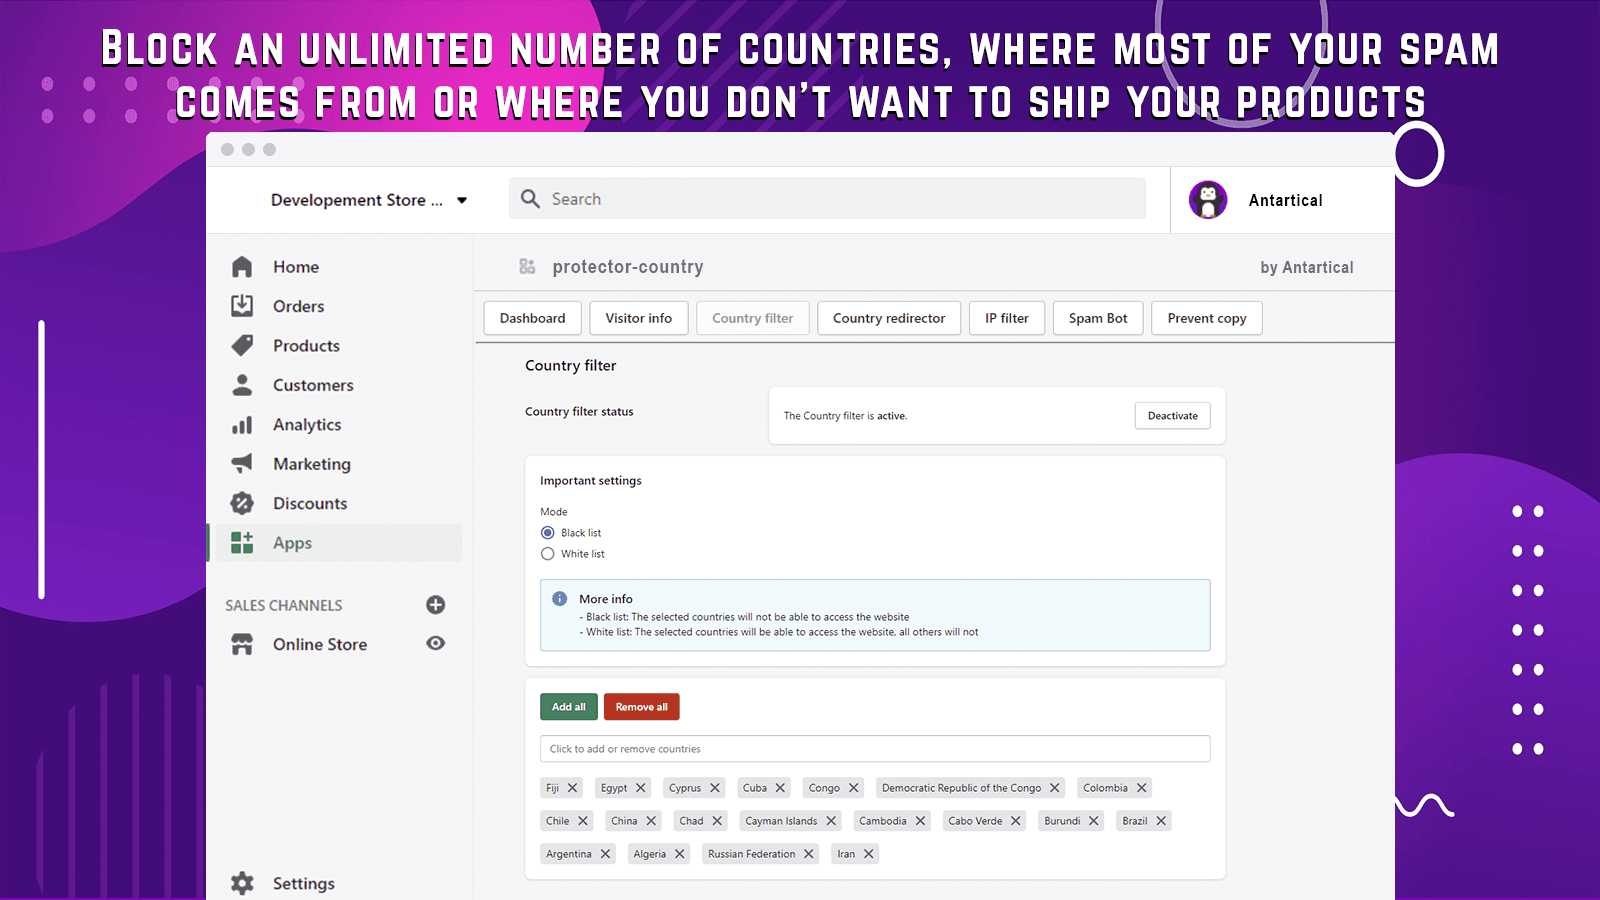
Task: Add a sales channel with the plus control
Action: [435, 604]
